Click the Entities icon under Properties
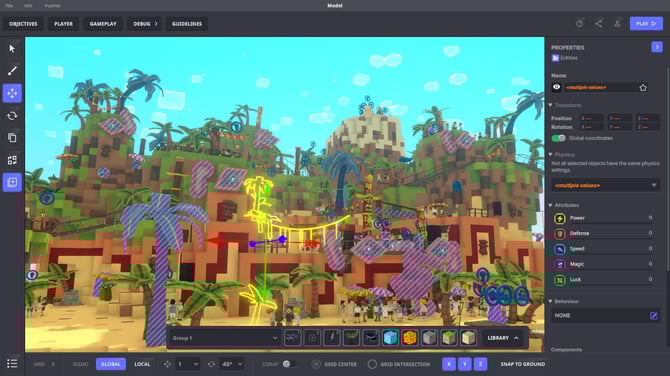Screen dimensions: 670x376 [555, 58]
